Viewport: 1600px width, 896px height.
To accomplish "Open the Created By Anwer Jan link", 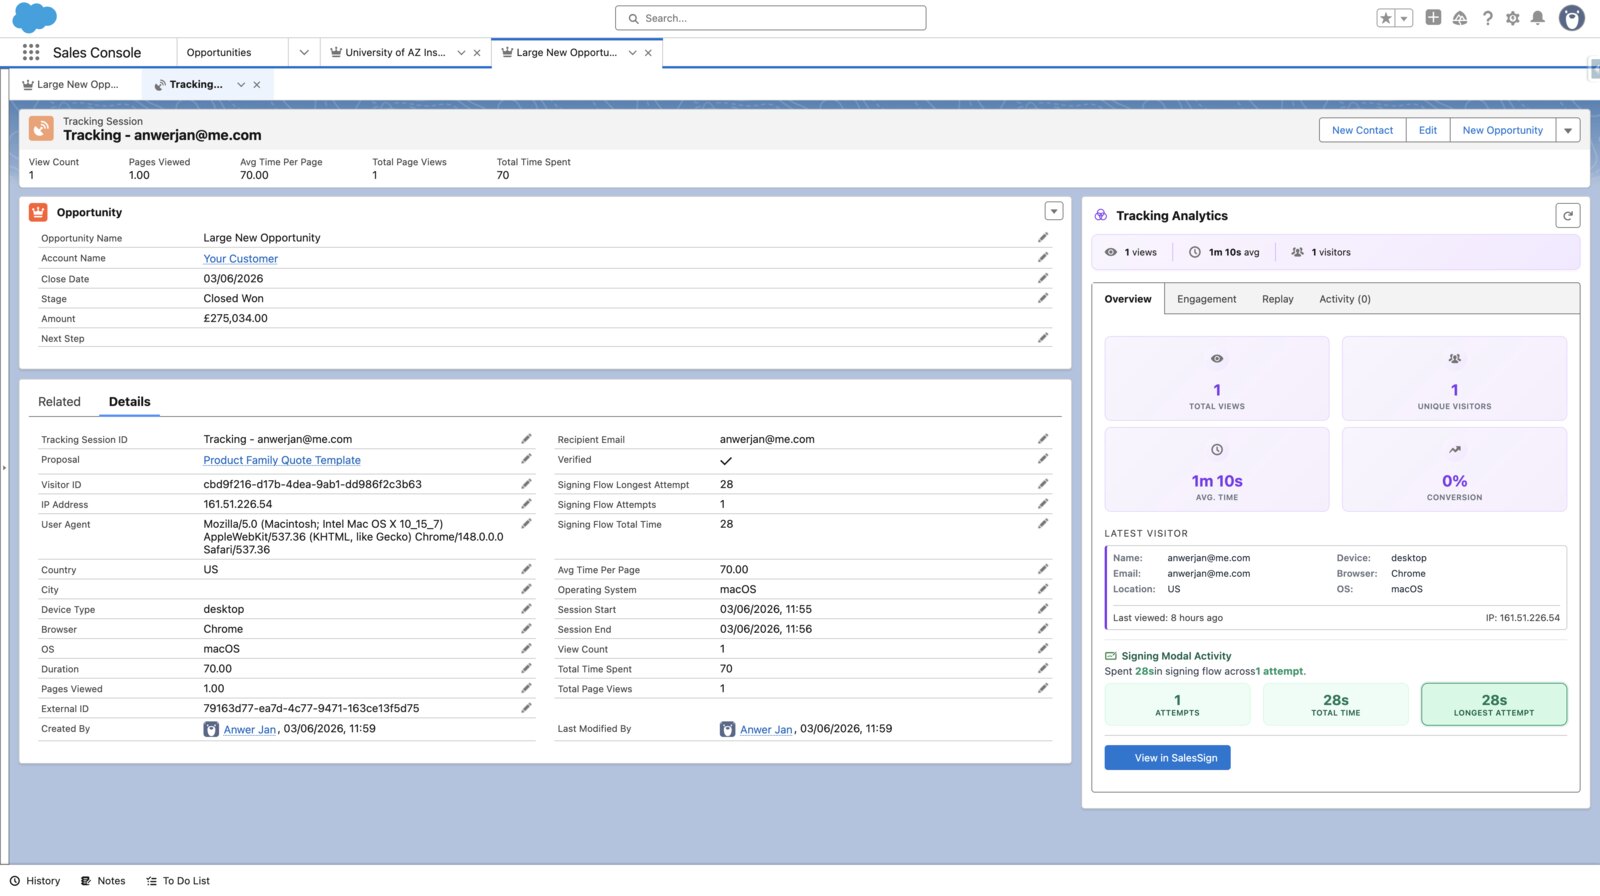I will coord(250,730).
